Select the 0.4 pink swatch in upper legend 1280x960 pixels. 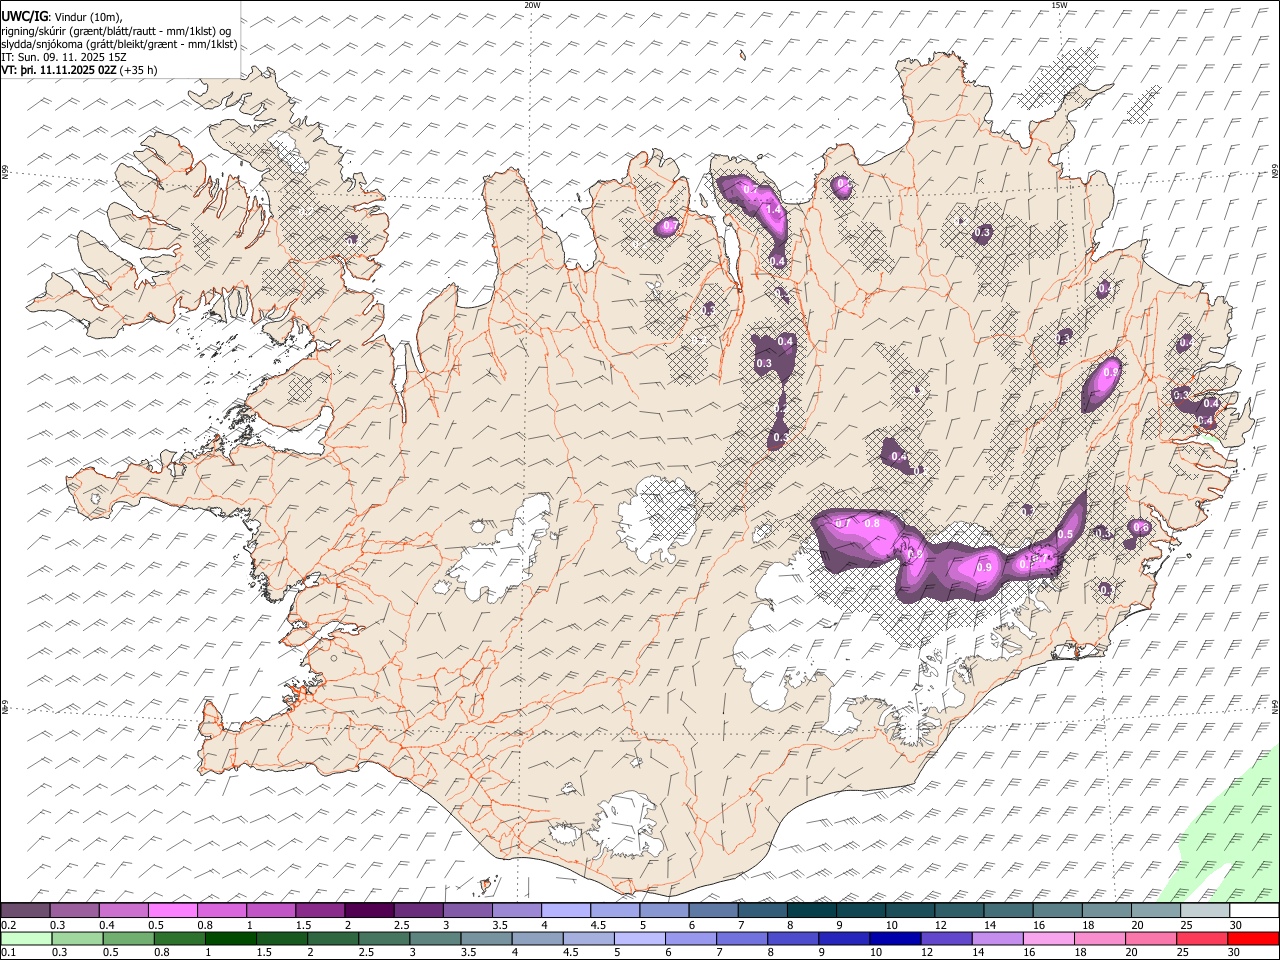123,910
